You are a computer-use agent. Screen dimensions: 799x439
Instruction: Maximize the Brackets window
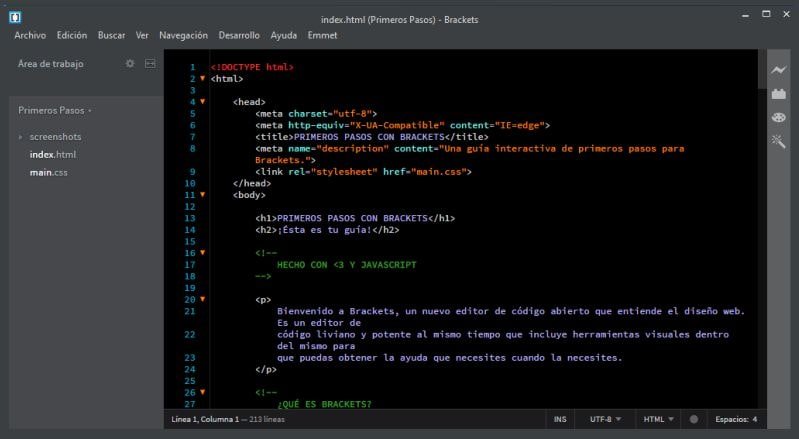click(766, 14)
